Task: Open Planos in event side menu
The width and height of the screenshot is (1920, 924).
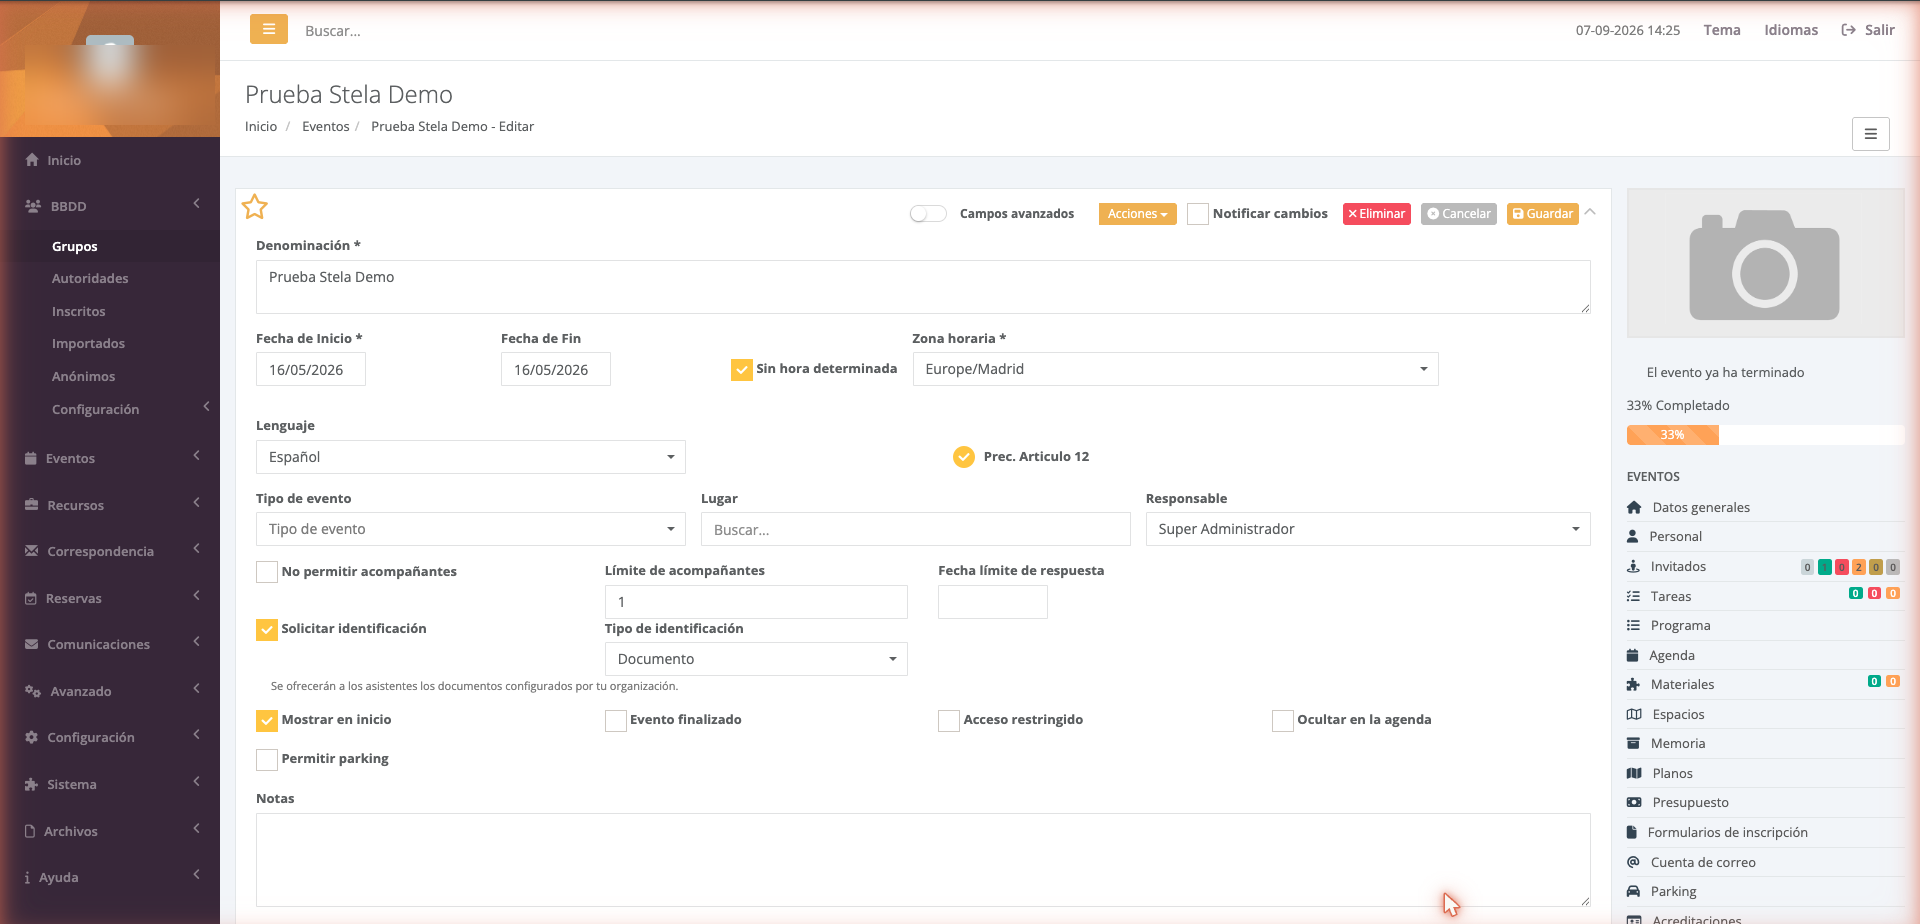Action: [x=1765, y=773]
